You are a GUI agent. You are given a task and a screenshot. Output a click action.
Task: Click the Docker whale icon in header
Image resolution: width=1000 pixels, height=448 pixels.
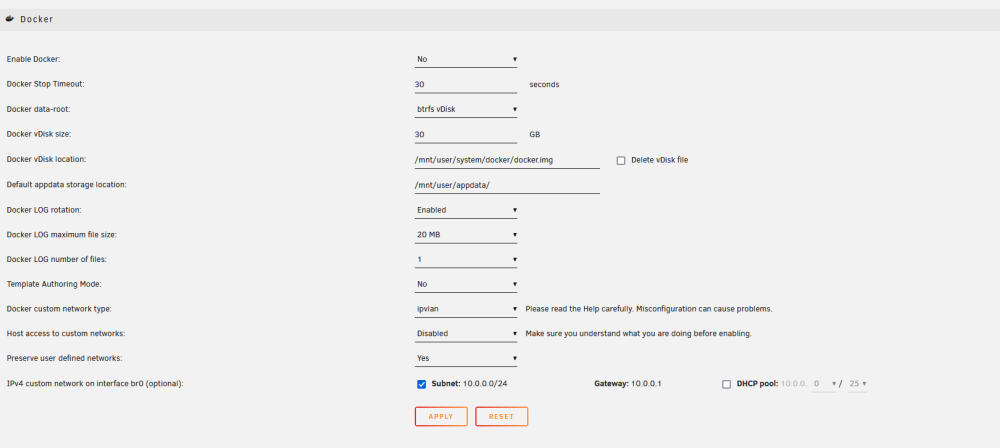10,19
